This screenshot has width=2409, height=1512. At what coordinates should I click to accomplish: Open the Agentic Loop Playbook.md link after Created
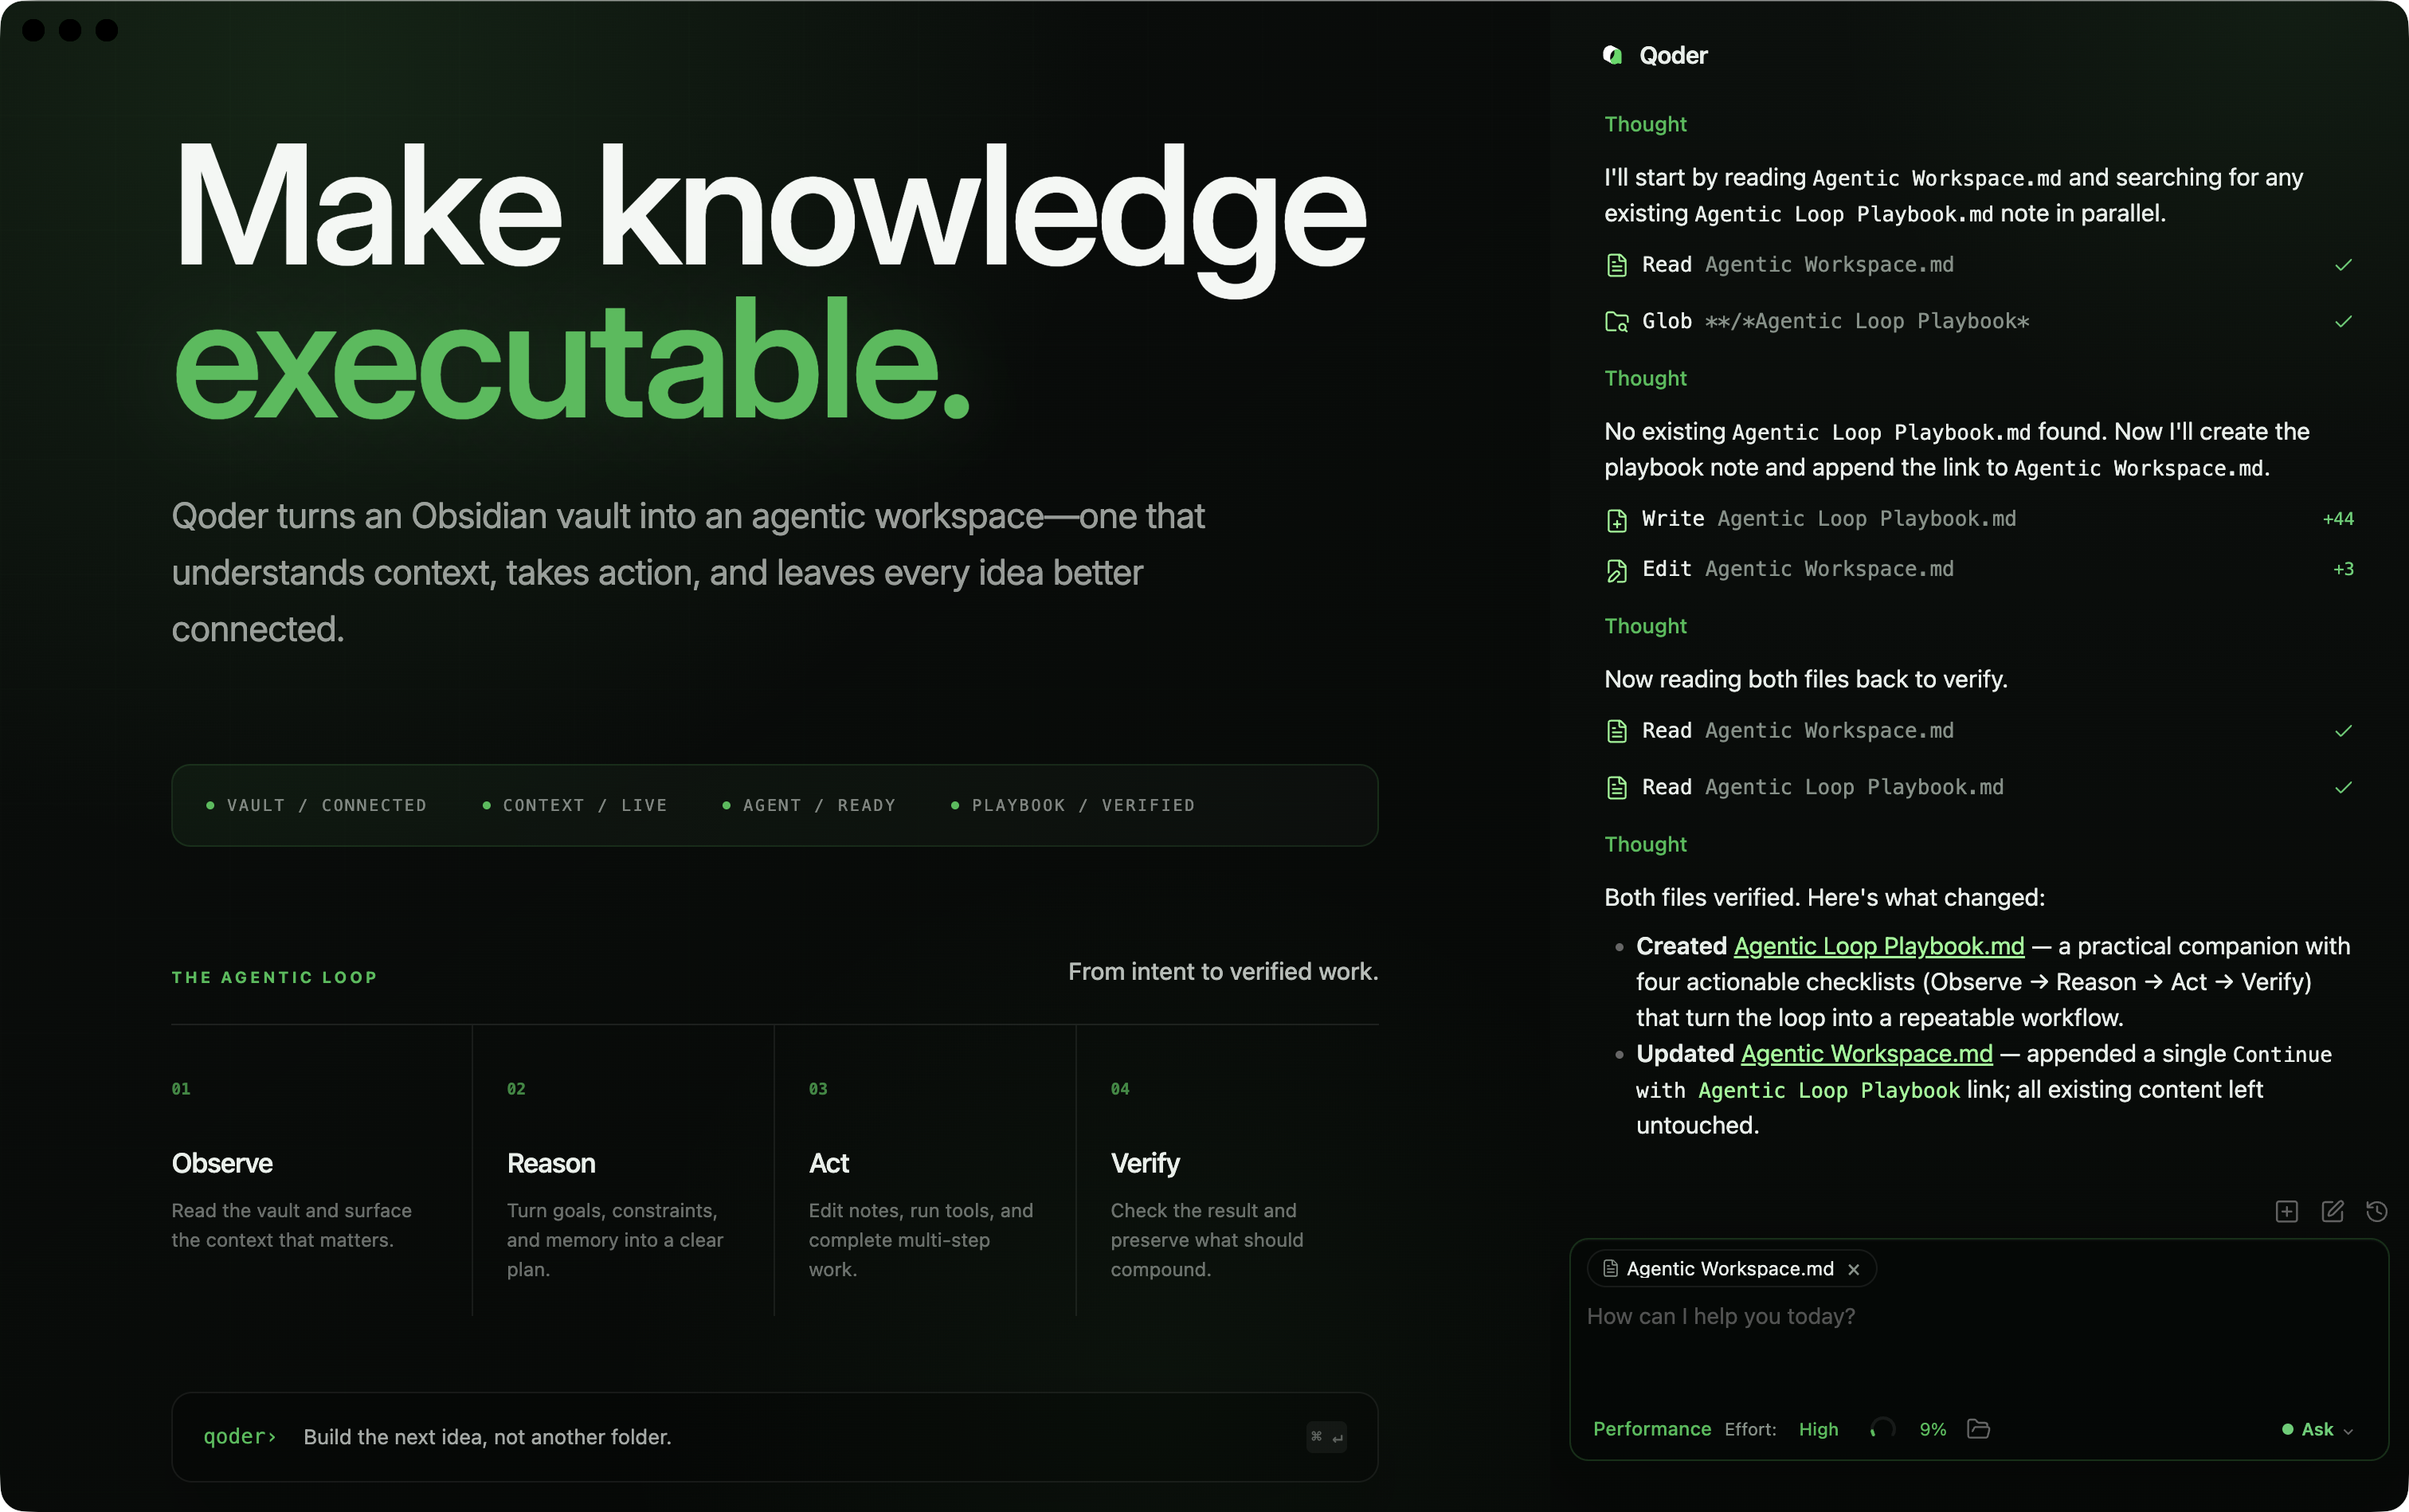pyautogui.click(x=1878, y=946)
